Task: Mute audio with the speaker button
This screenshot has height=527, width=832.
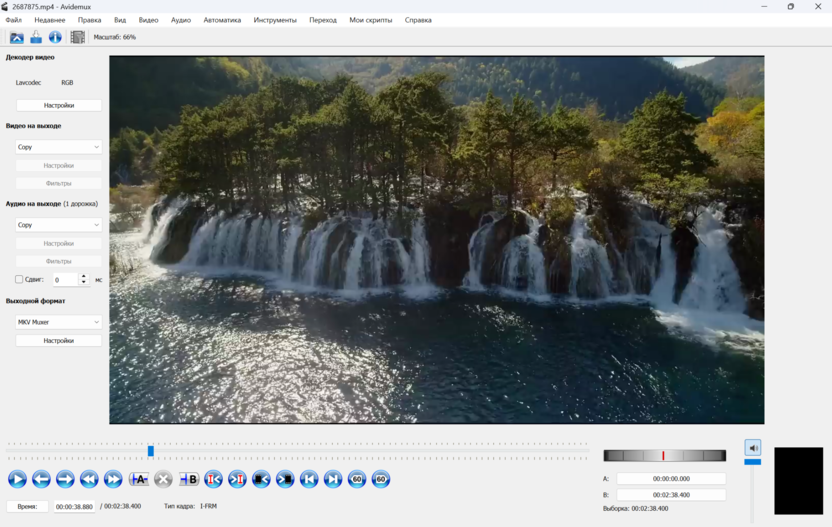Action: (753, 448)
